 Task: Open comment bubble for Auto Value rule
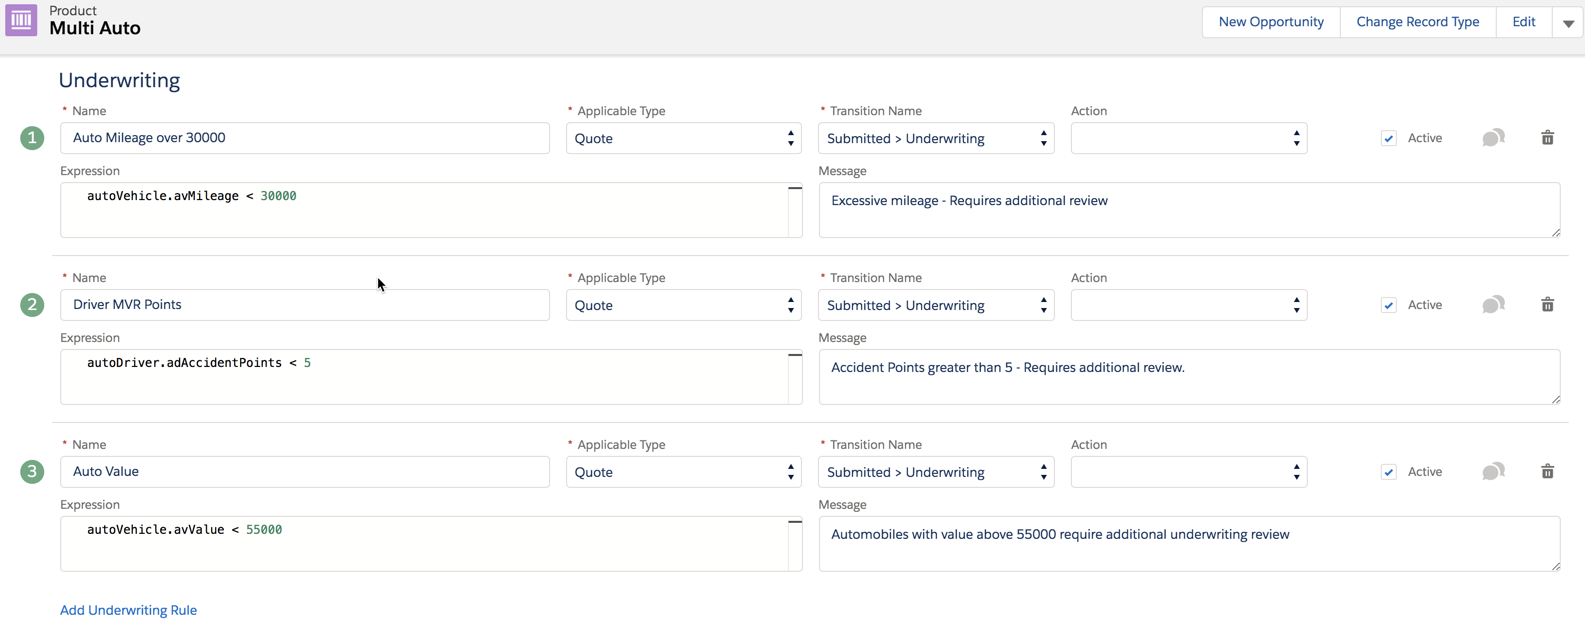[x=1493, y=472]
